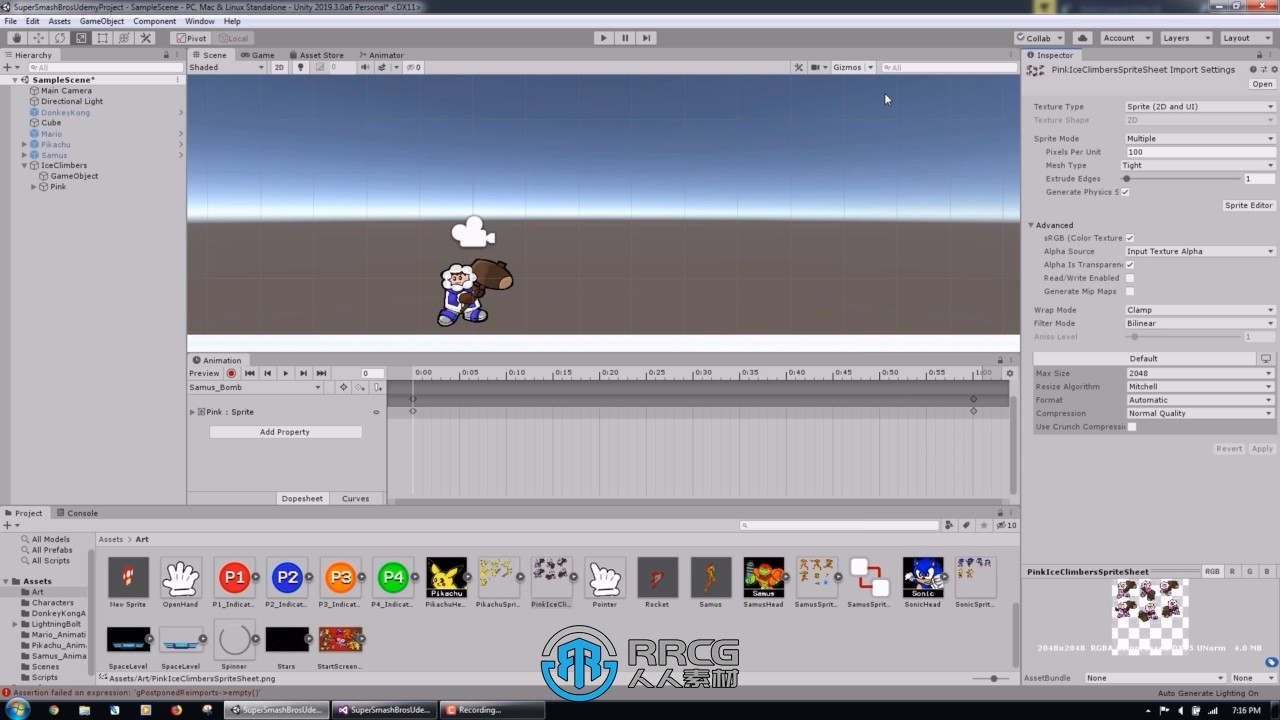Switch Animation view to Curves
Screen dimensions: 1280x720
[x=355, y=498]
